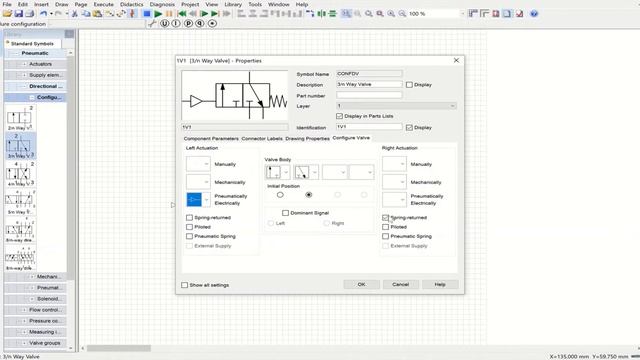
Task: Click the Copy icon in toolbar
Action: [x=86, y=13]
